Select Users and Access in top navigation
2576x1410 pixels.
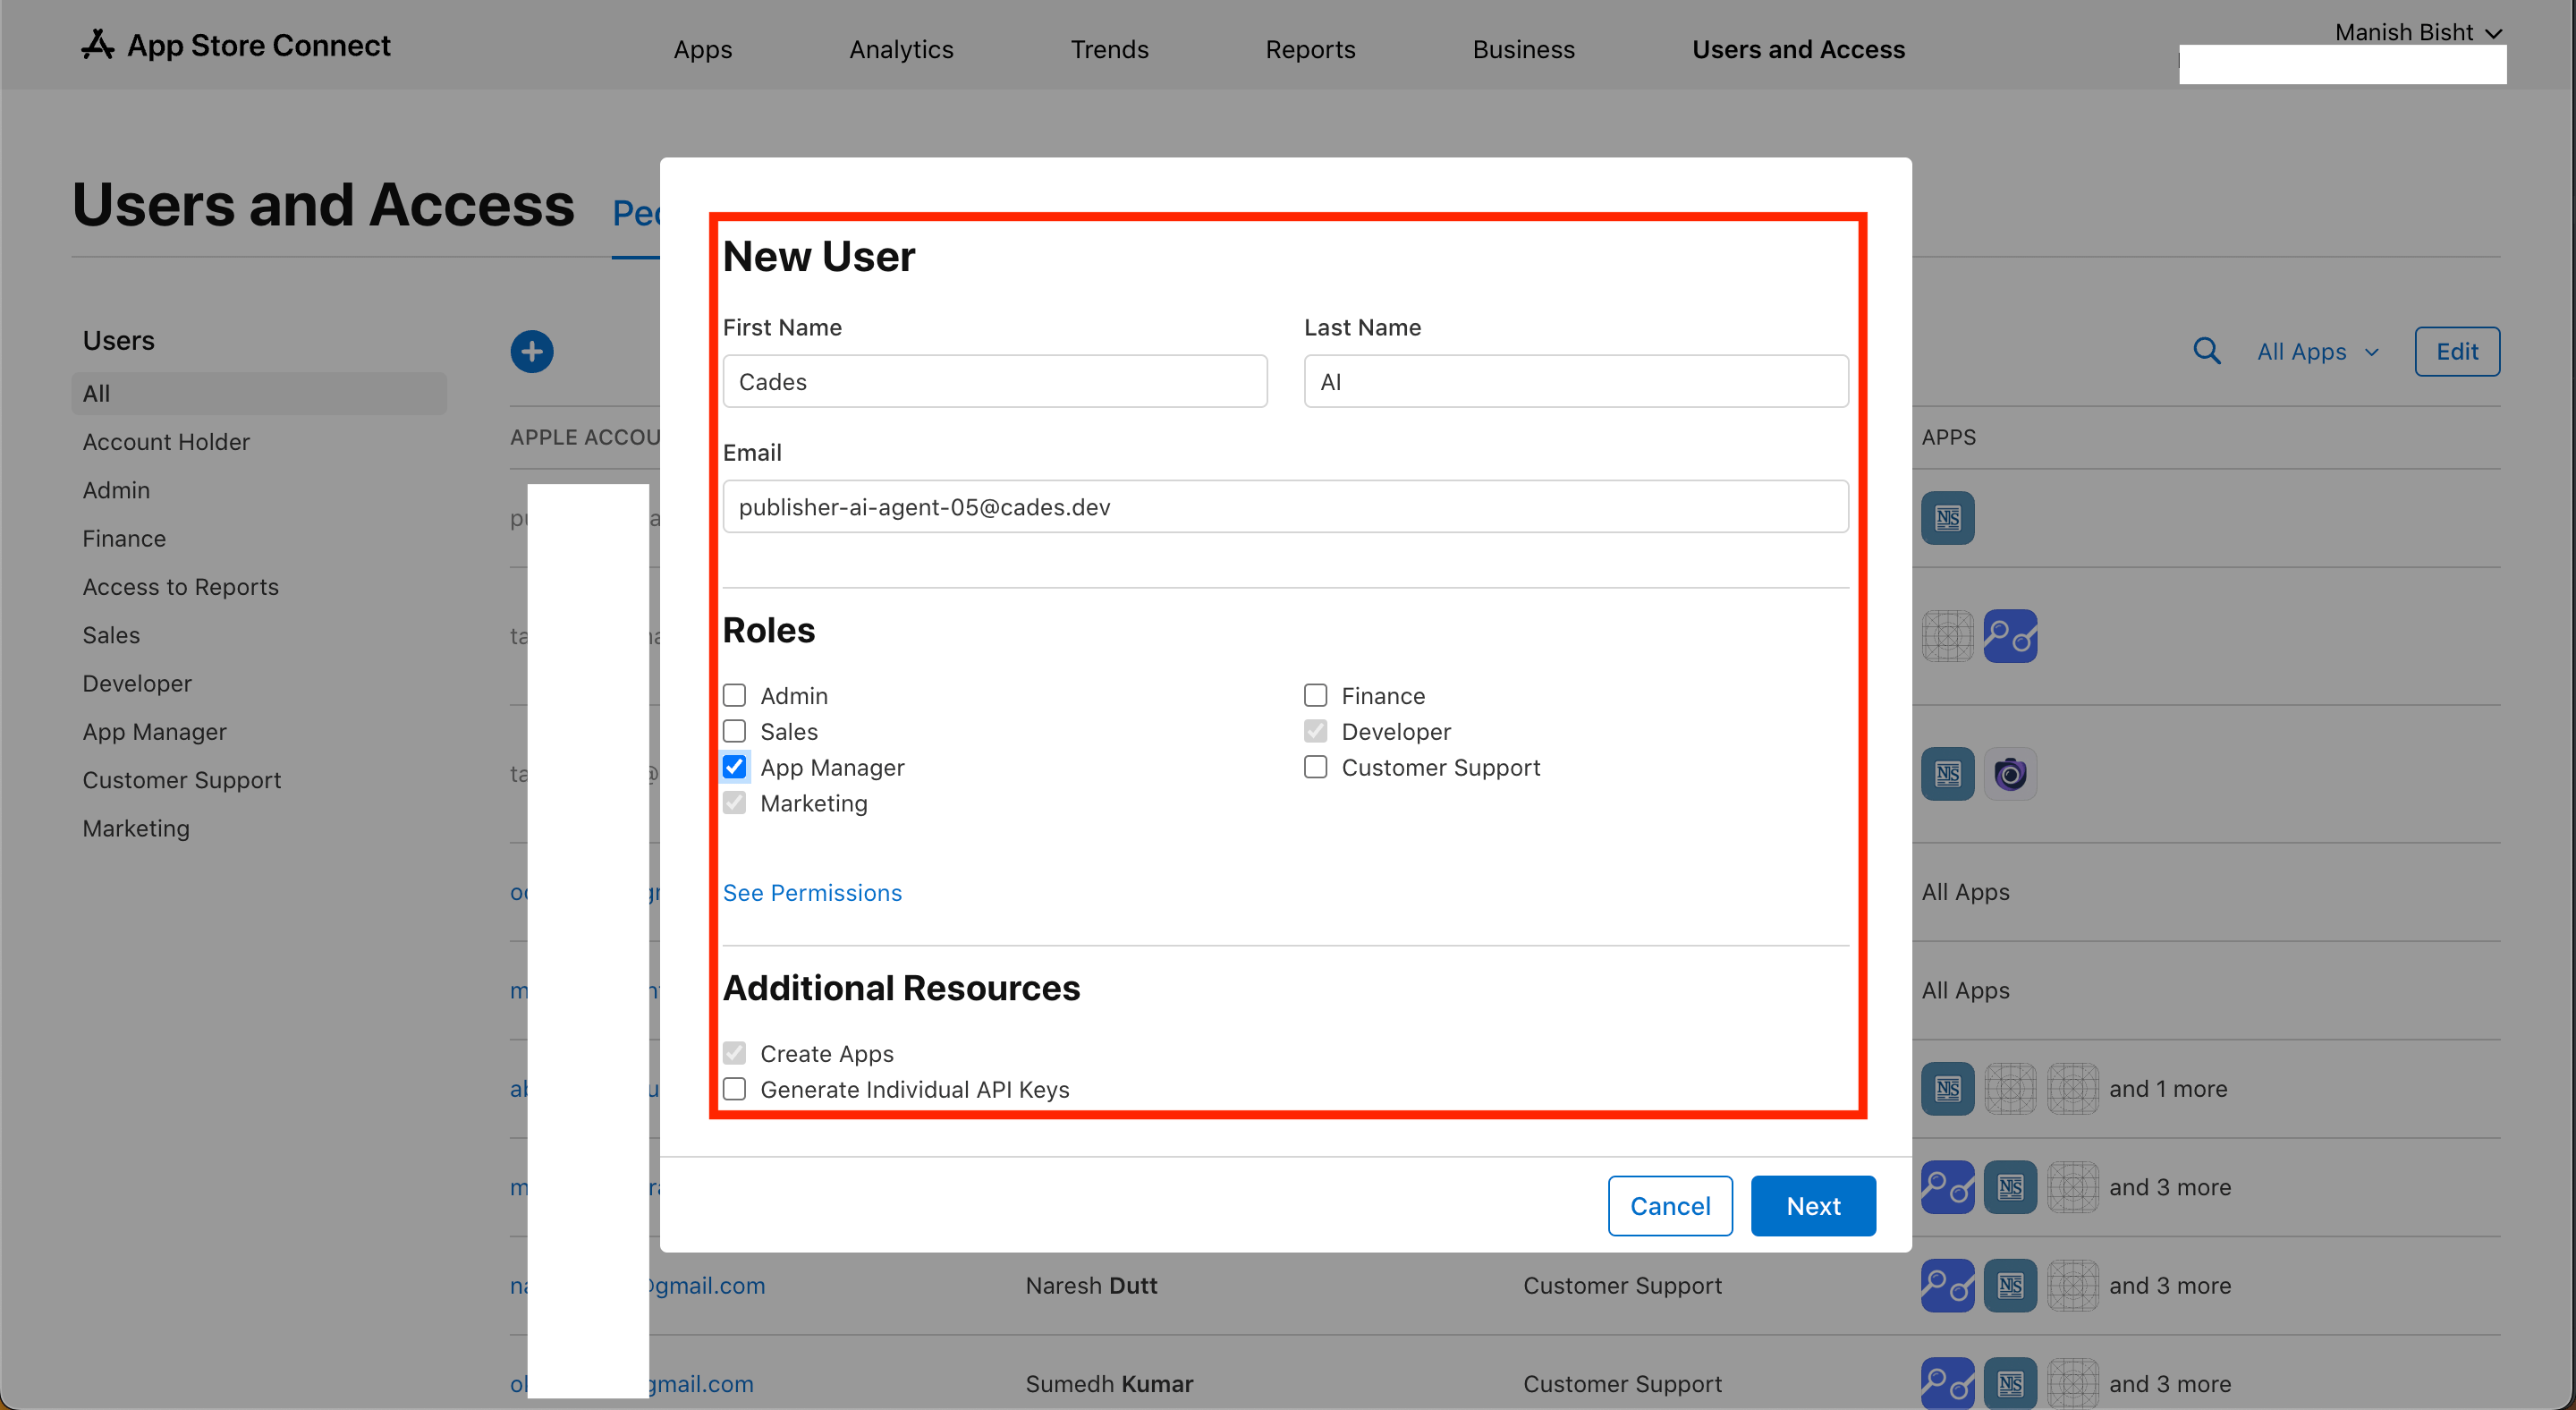(x=1798, y=49)
